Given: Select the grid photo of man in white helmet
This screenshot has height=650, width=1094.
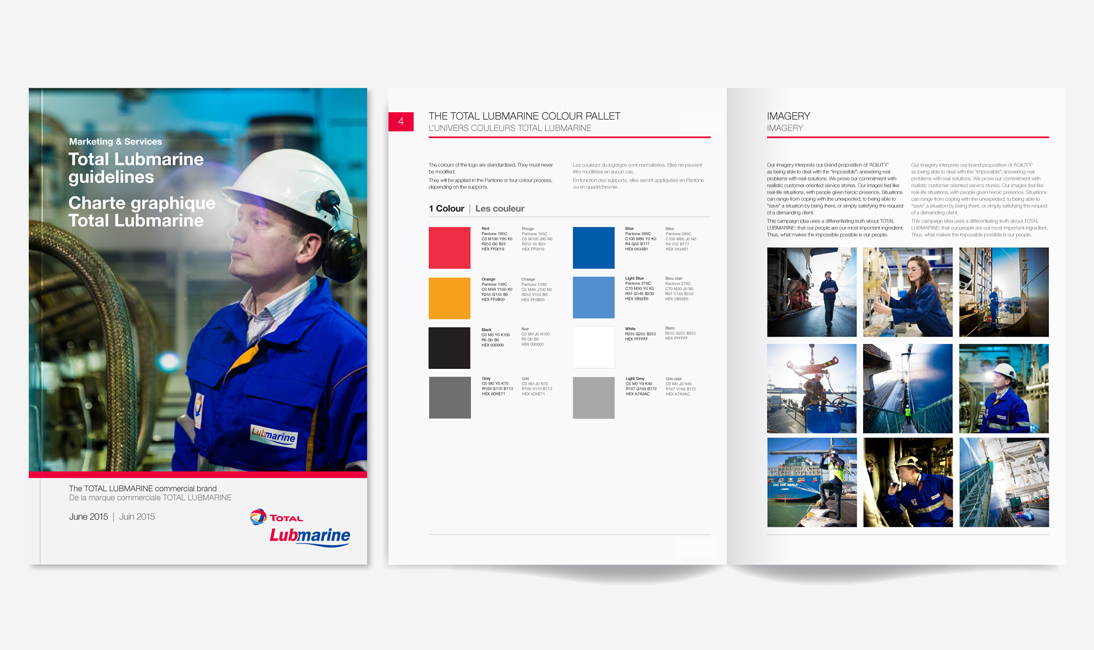Looking at the screenshot, I should (x=1004, y=388).
